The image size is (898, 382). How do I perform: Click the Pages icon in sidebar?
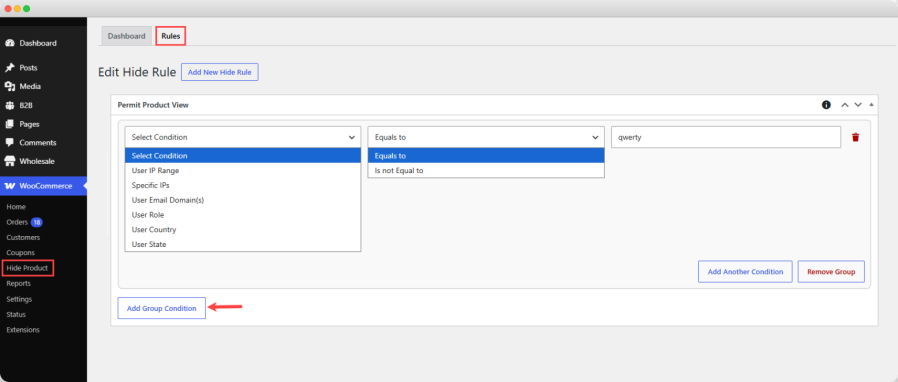10,124
